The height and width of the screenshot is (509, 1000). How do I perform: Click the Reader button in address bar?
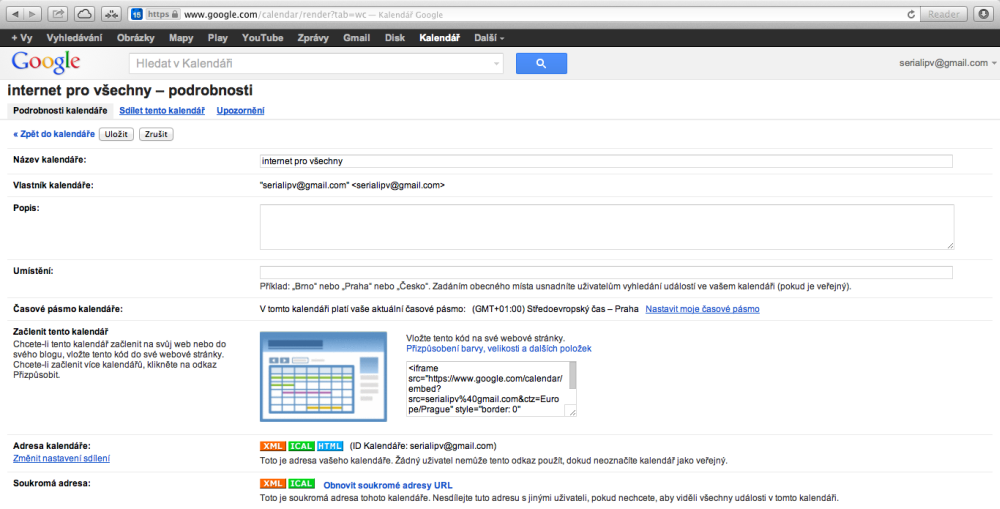(944, 14)
